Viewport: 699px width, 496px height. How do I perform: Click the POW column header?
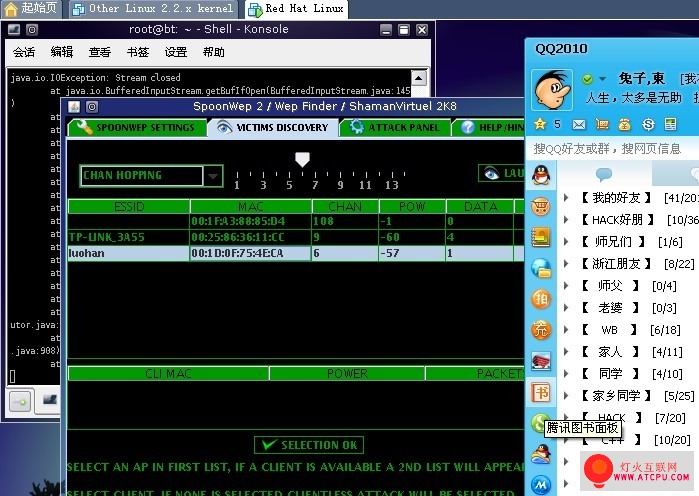[x=412, y=206]
